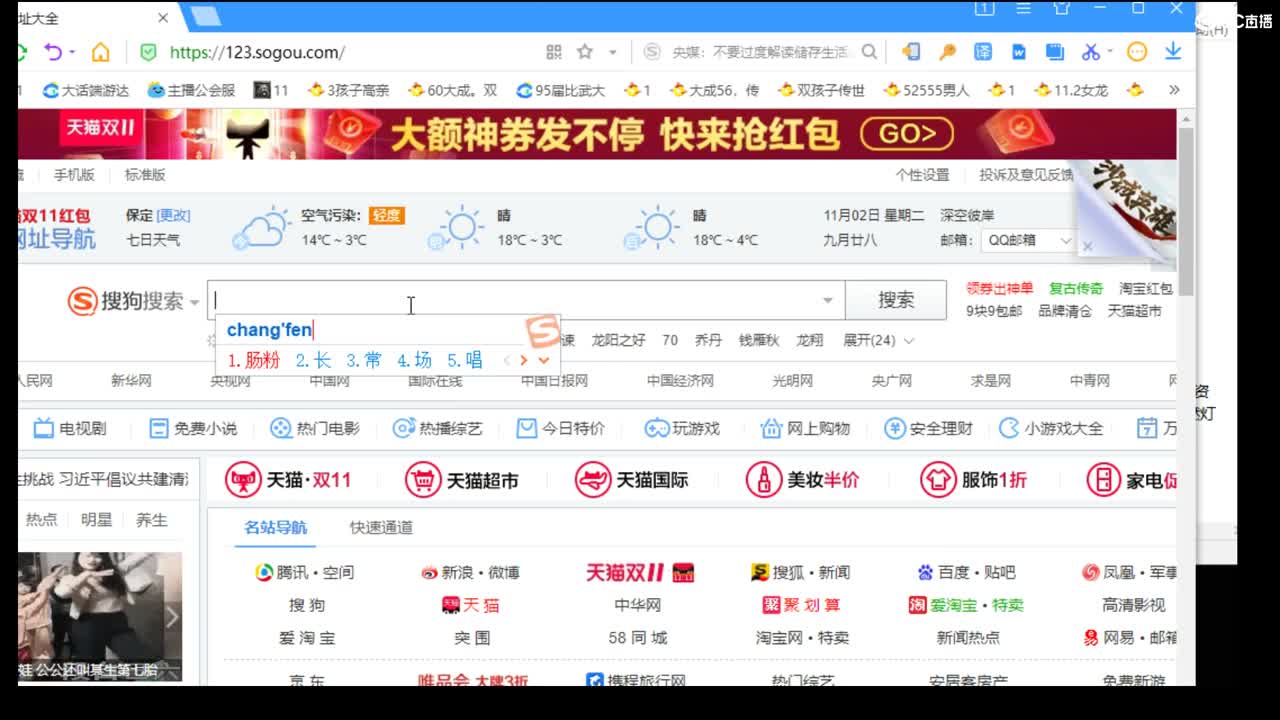Open the QR/grid icon in address bar
This screenshot has height=720, width=1280.
554,52
